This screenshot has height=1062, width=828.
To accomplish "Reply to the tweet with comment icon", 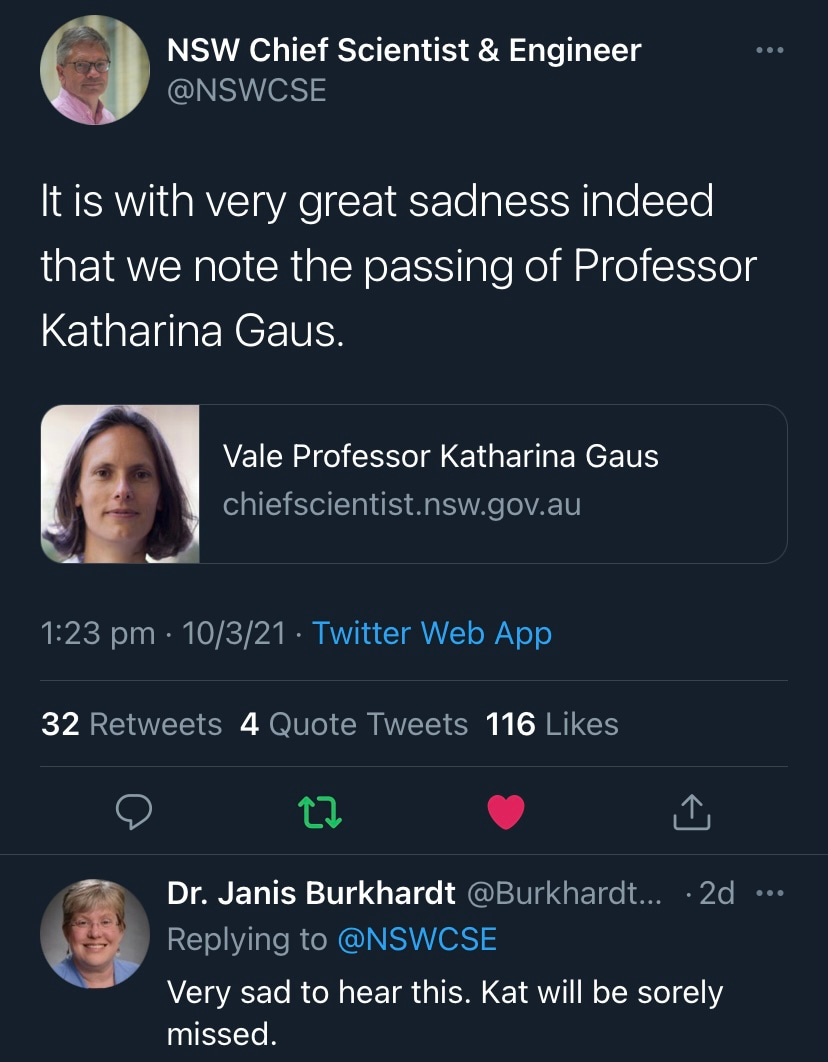I will [x=133, y=814].
